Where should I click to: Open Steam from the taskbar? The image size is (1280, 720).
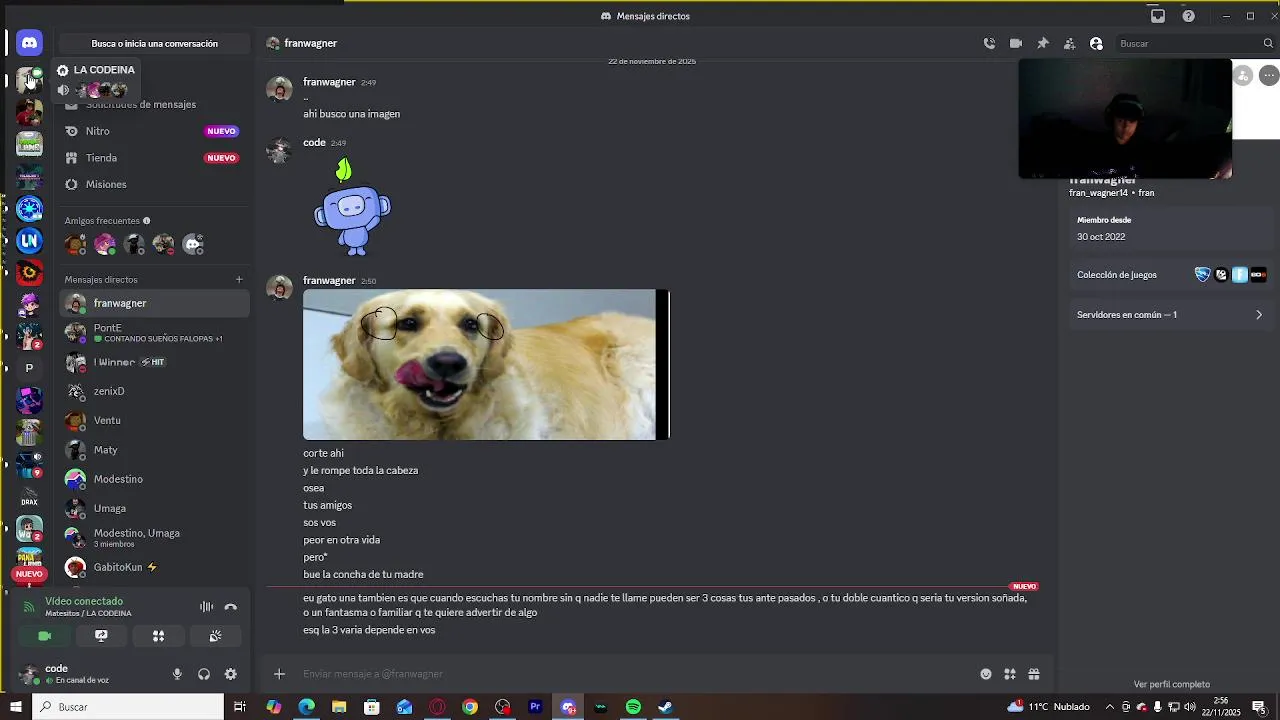666,707
